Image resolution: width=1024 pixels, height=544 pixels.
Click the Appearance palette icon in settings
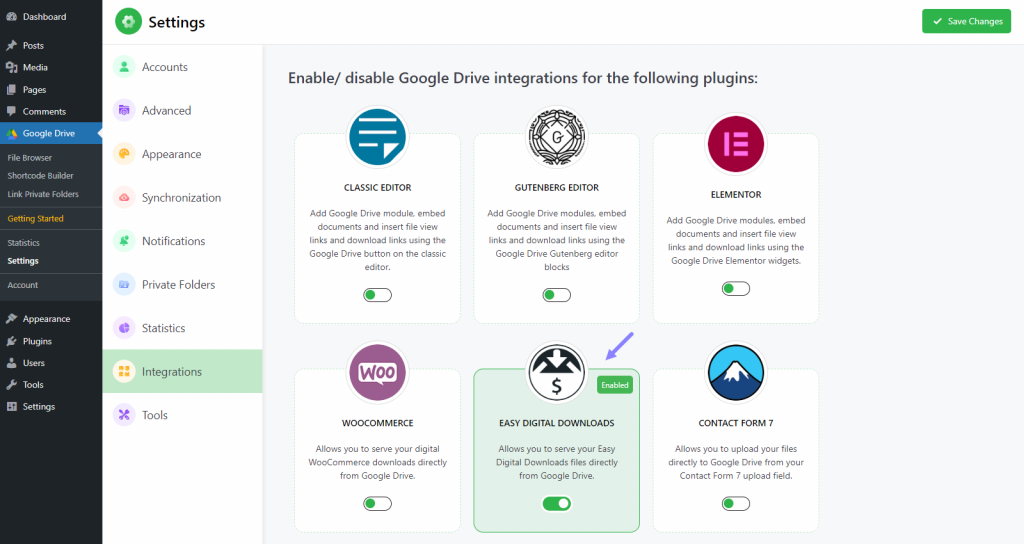point(124,154)
